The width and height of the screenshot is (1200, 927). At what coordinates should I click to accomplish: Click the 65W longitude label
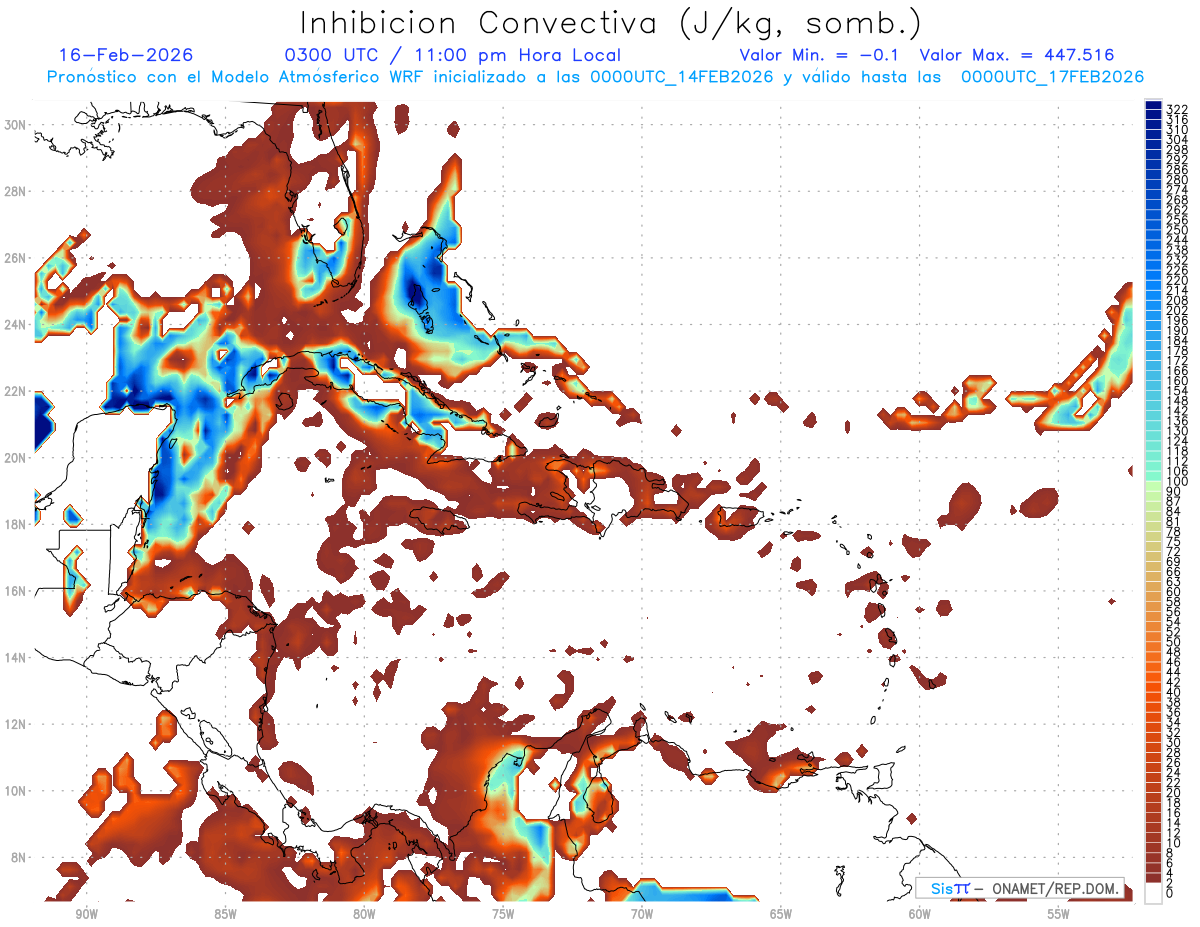[781, 914]
